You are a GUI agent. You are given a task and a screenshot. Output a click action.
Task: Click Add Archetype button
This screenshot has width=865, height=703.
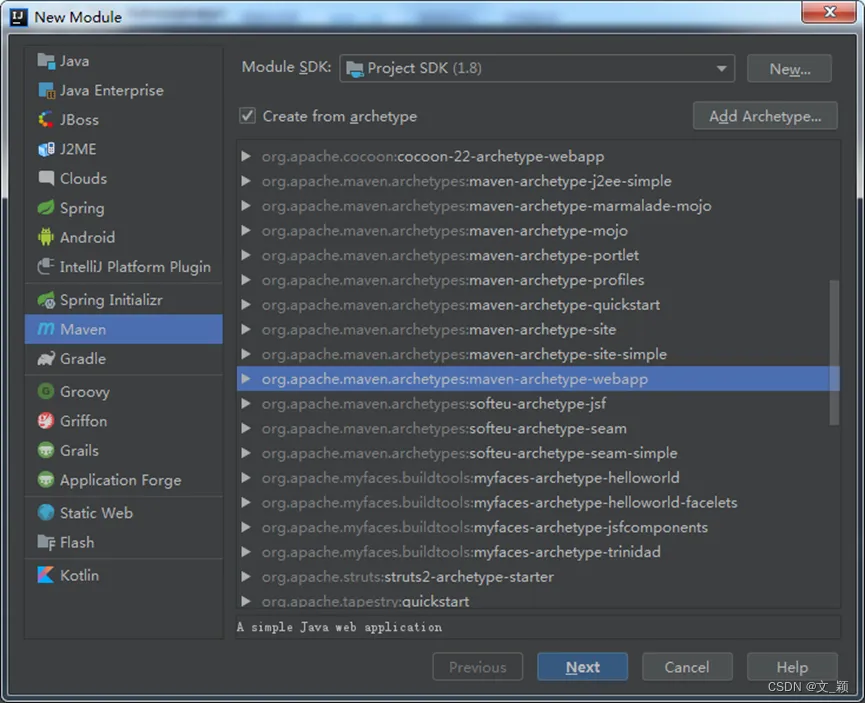point(765,116)
